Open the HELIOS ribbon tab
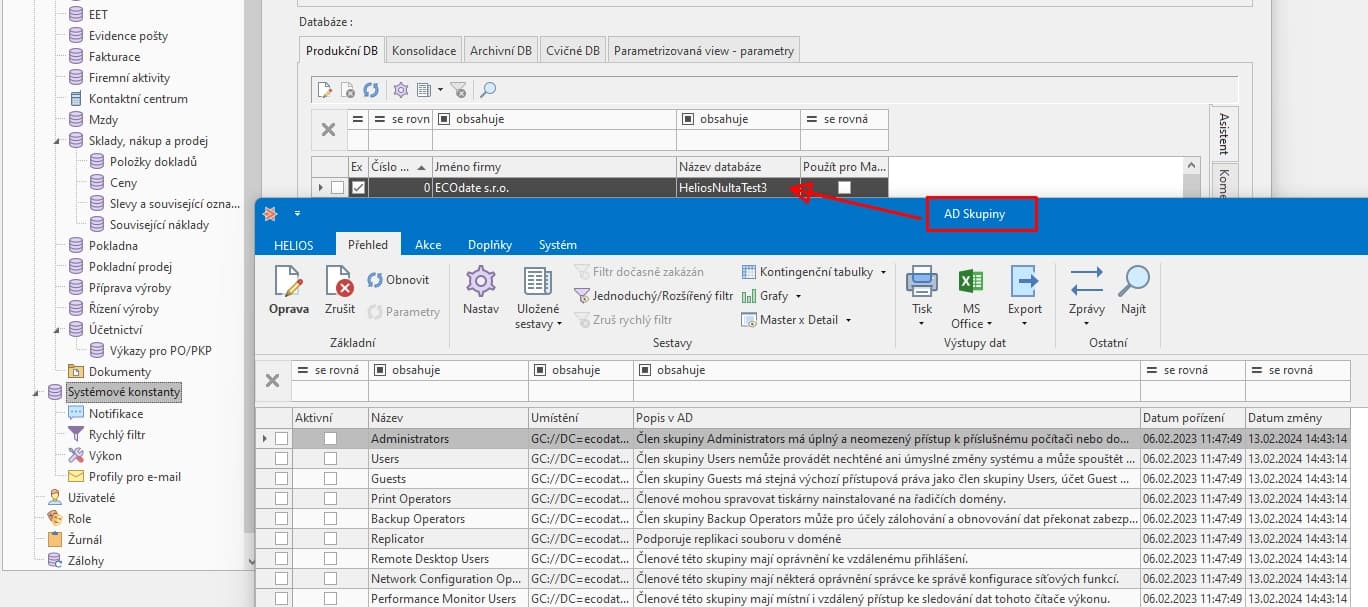This screenshot has width=1368, height=607. 293,244
